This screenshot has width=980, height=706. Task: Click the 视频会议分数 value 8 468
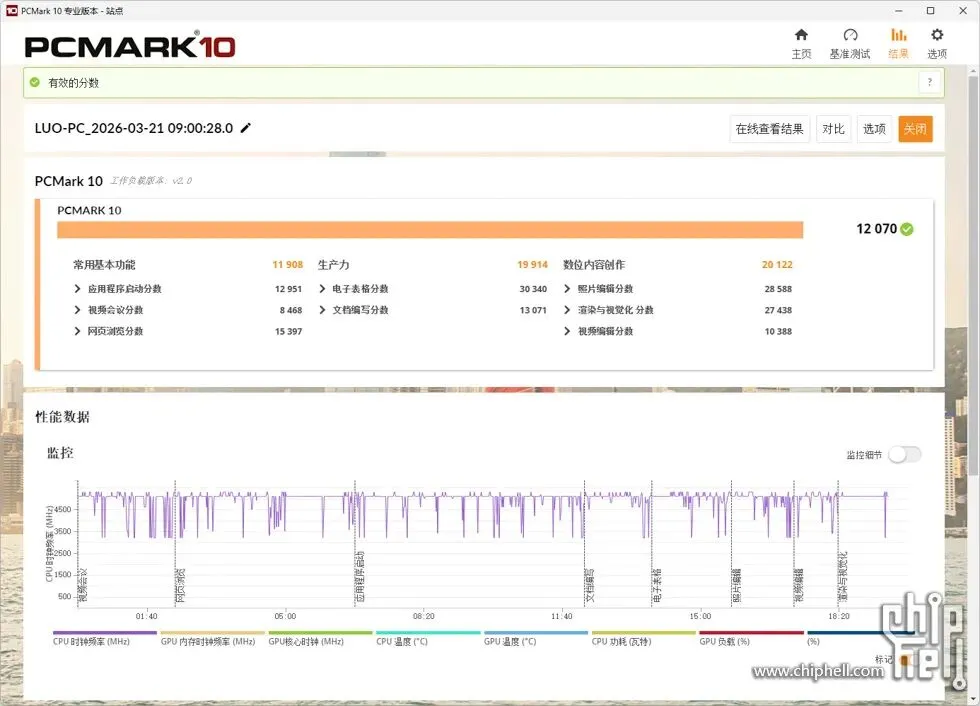[291, 310]
